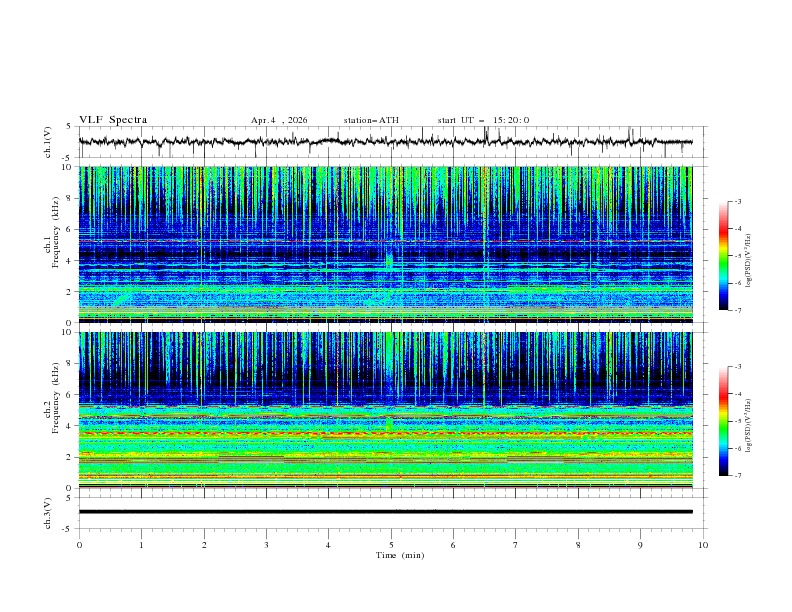The image size is (792, 612).
Task: Click the time axis tick label '5'
Action: tap(391, 545)
